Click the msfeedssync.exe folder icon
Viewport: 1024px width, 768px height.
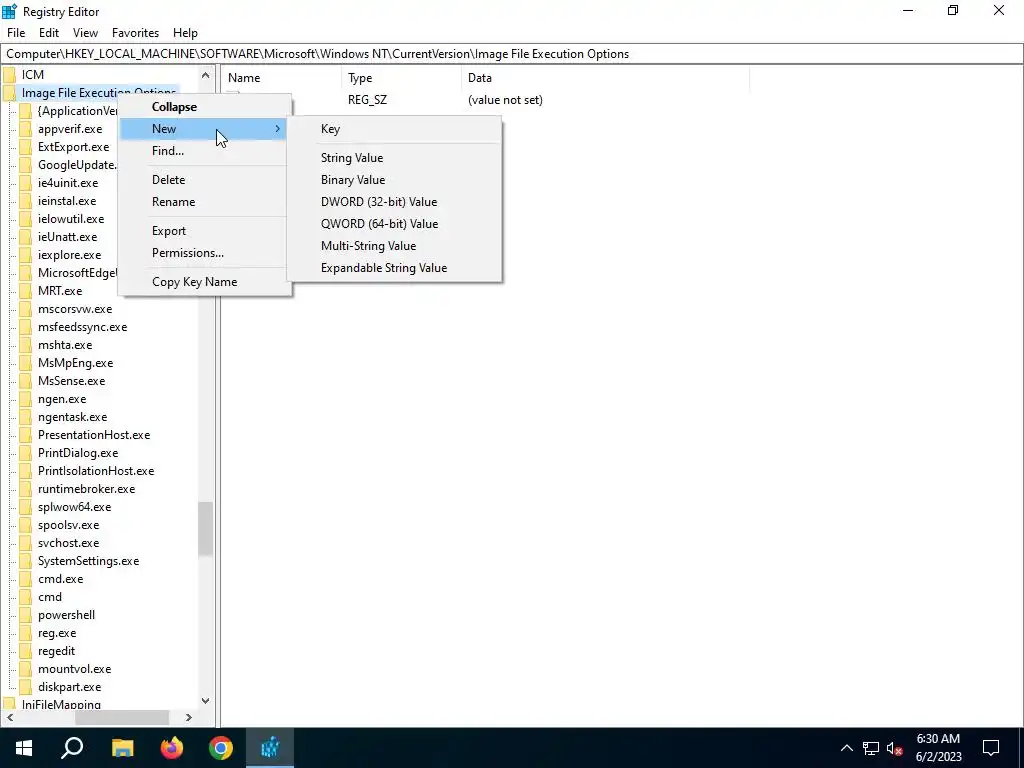tap(25, 327)
